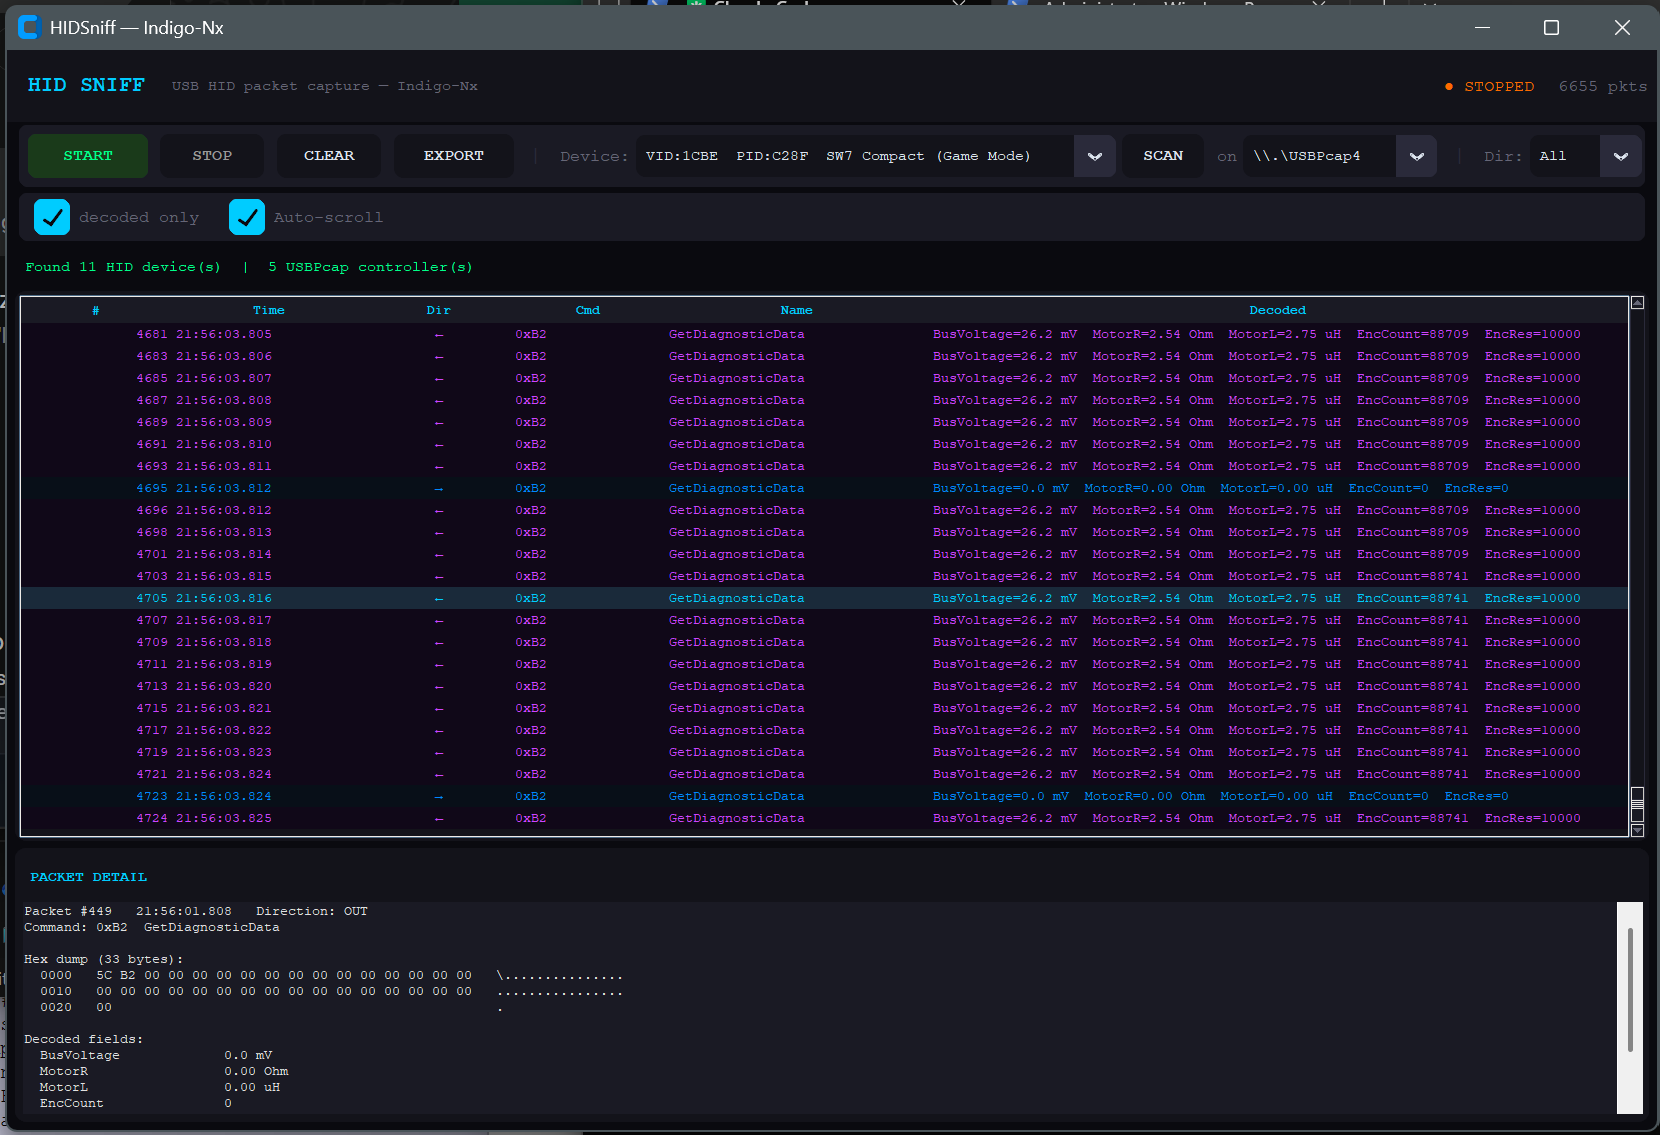The image size is (1660, 1135).
Task: Click SCAN to find devices
Action: (x=1162, y=156)
